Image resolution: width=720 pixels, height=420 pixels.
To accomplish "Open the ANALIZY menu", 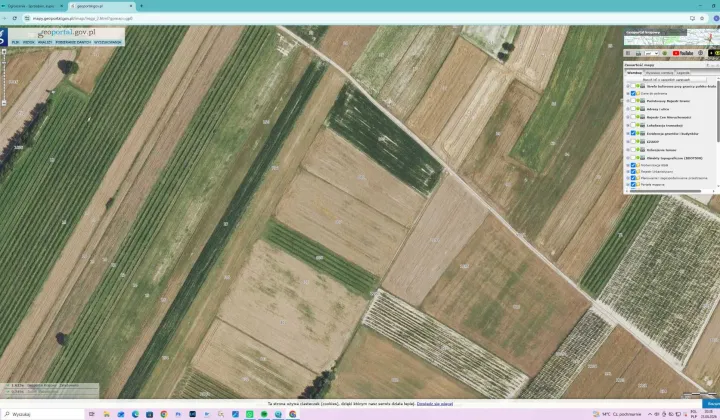I will [45, 42].
